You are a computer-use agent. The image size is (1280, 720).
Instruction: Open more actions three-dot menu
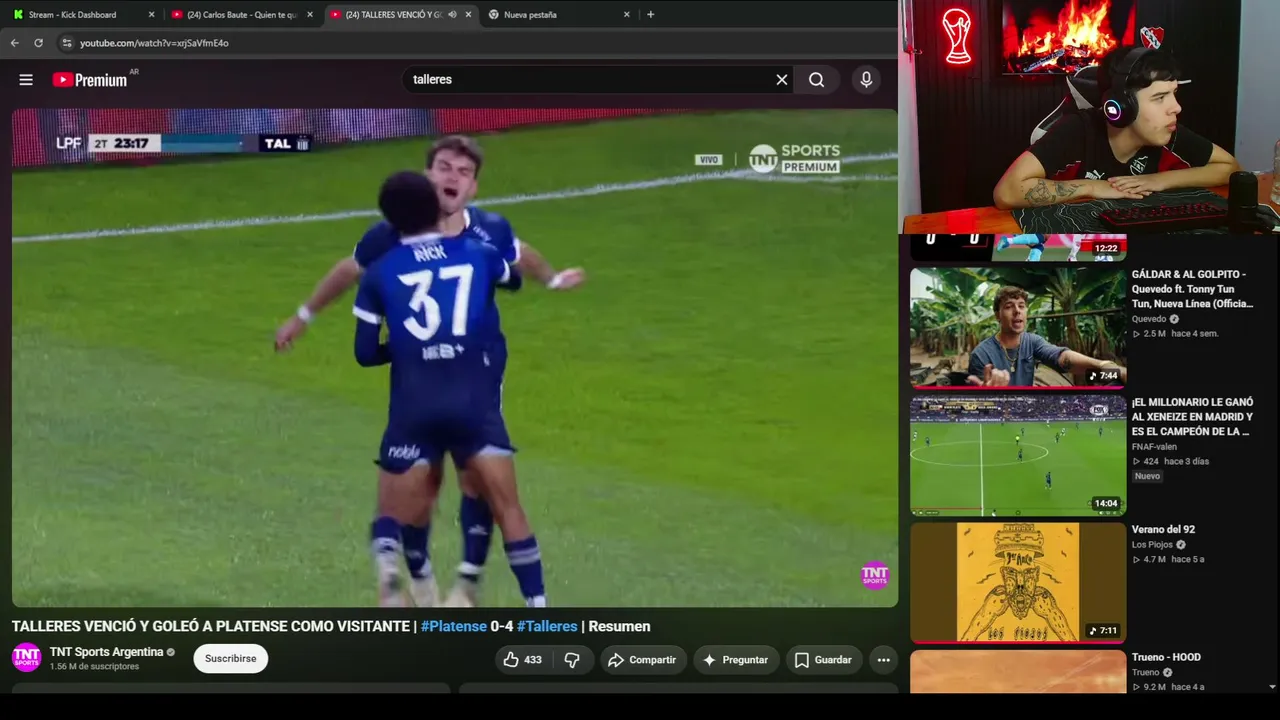[x=883, y=660]
